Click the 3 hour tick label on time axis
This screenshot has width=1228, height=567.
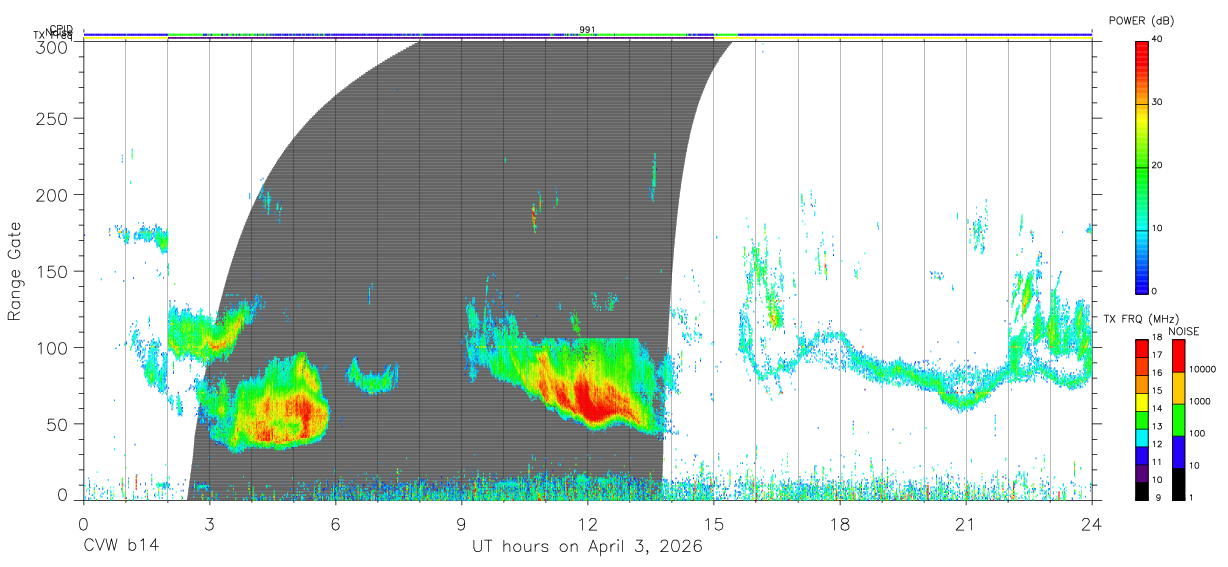[x=210, y=524]
